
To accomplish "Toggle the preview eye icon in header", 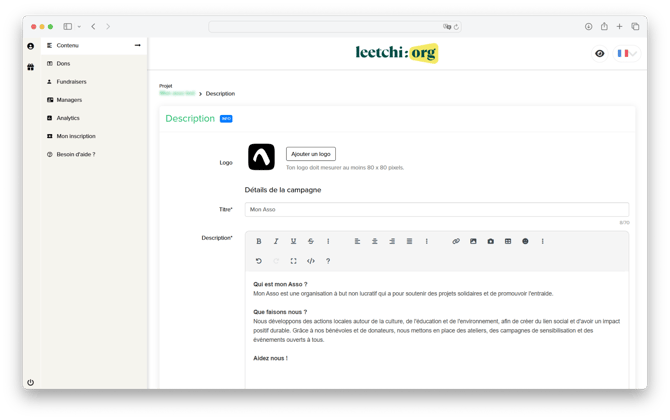I will coord(599,53).
